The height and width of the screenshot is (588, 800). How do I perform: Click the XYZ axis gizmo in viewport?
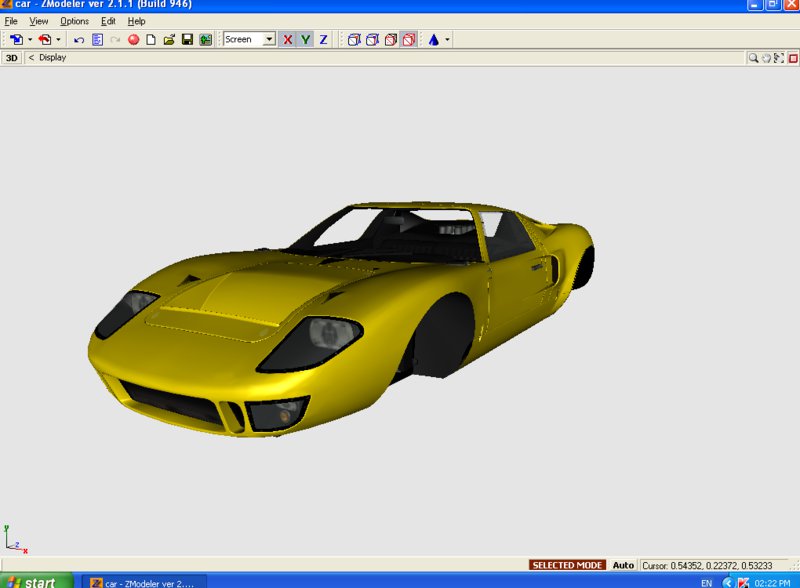pos(16,539)
